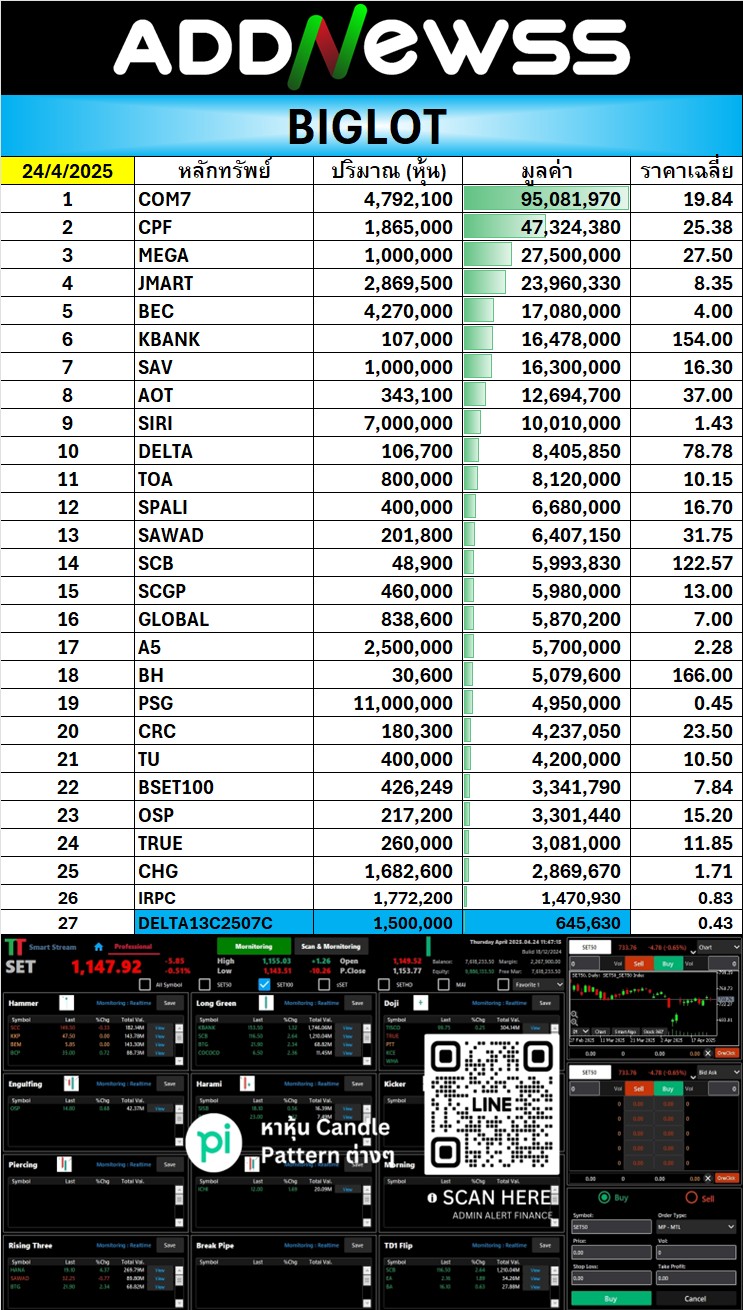Image resolution: width=743 pixels, height=1310 pixels.
Task: Save the Long Green pattern scan
Action: [357, 1002]
